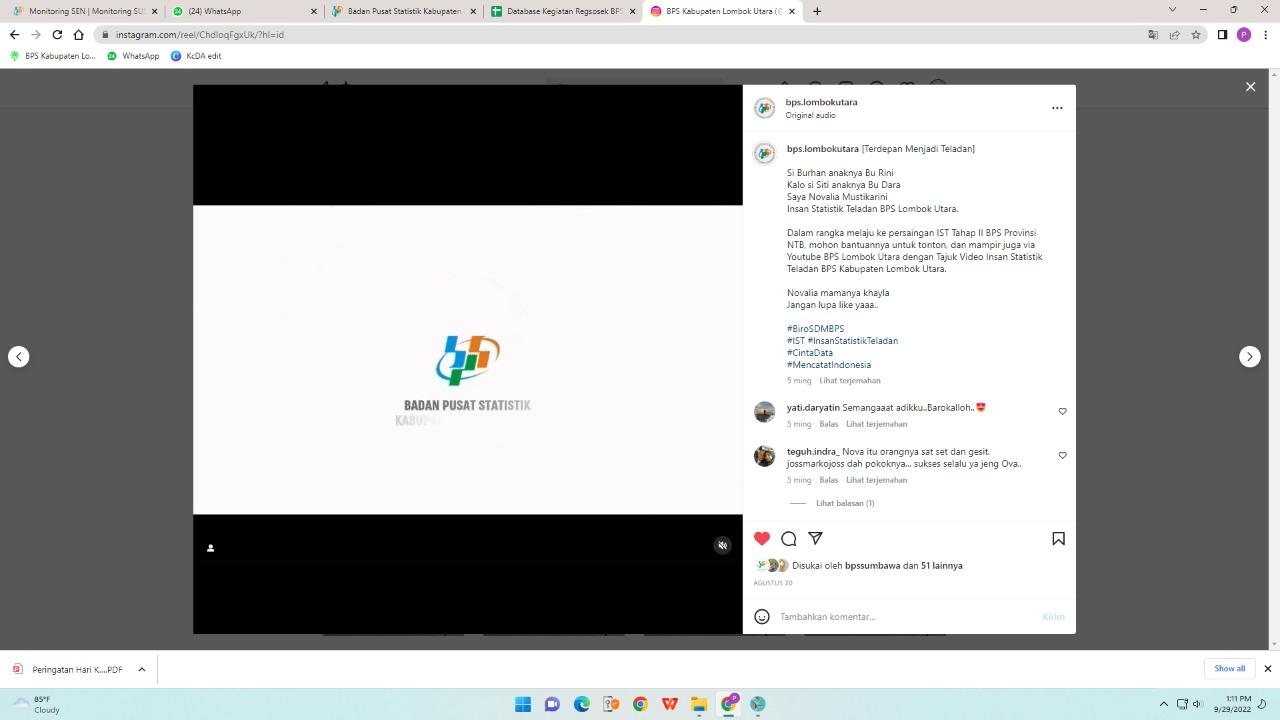Screen dimensions: 1280x720
Task: Switch to WhatsApp browser tab
Action: (x=245, y=11)
